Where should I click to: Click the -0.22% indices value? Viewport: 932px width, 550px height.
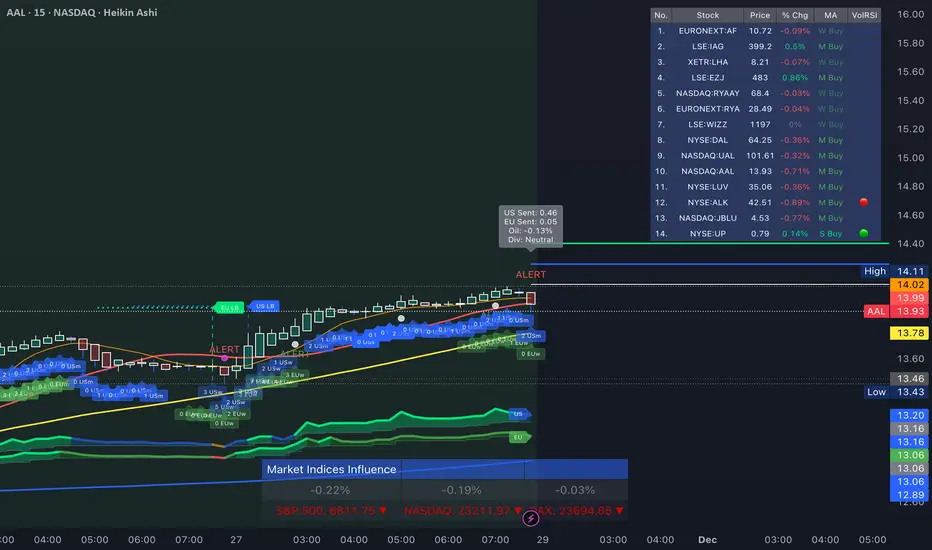[x=330, y=490]
